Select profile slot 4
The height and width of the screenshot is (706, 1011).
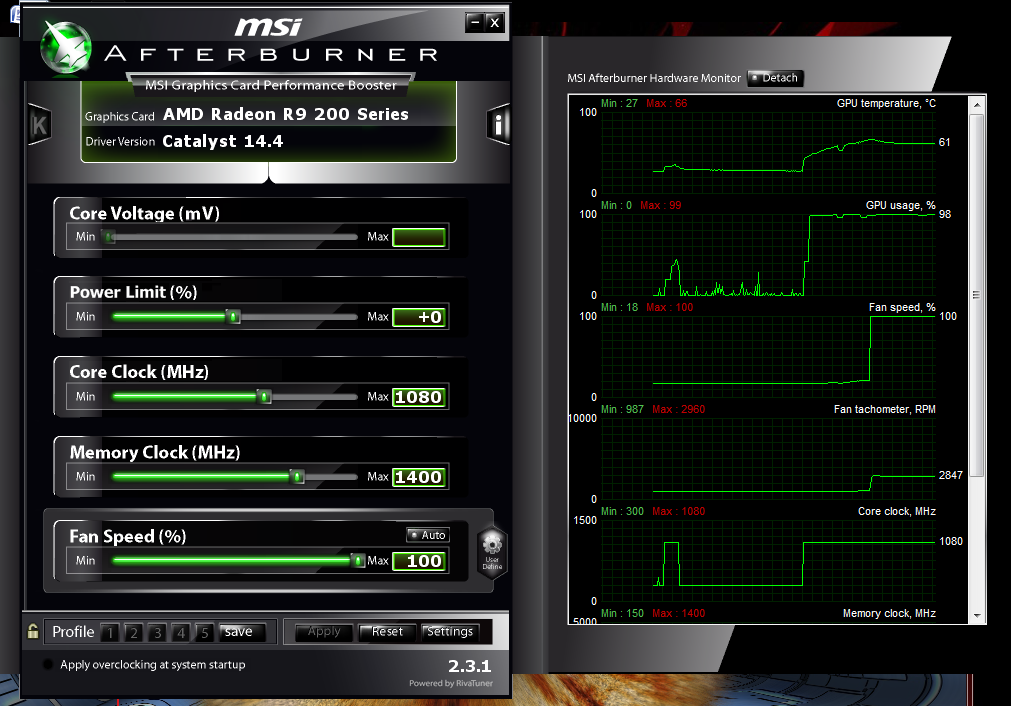pos(181,632)
